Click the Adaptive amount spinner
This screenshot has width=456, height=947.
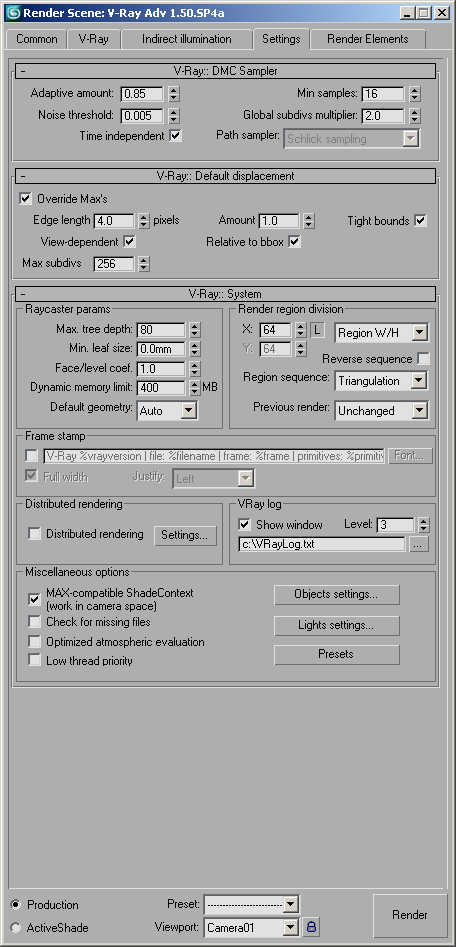(x=174, y=94)
